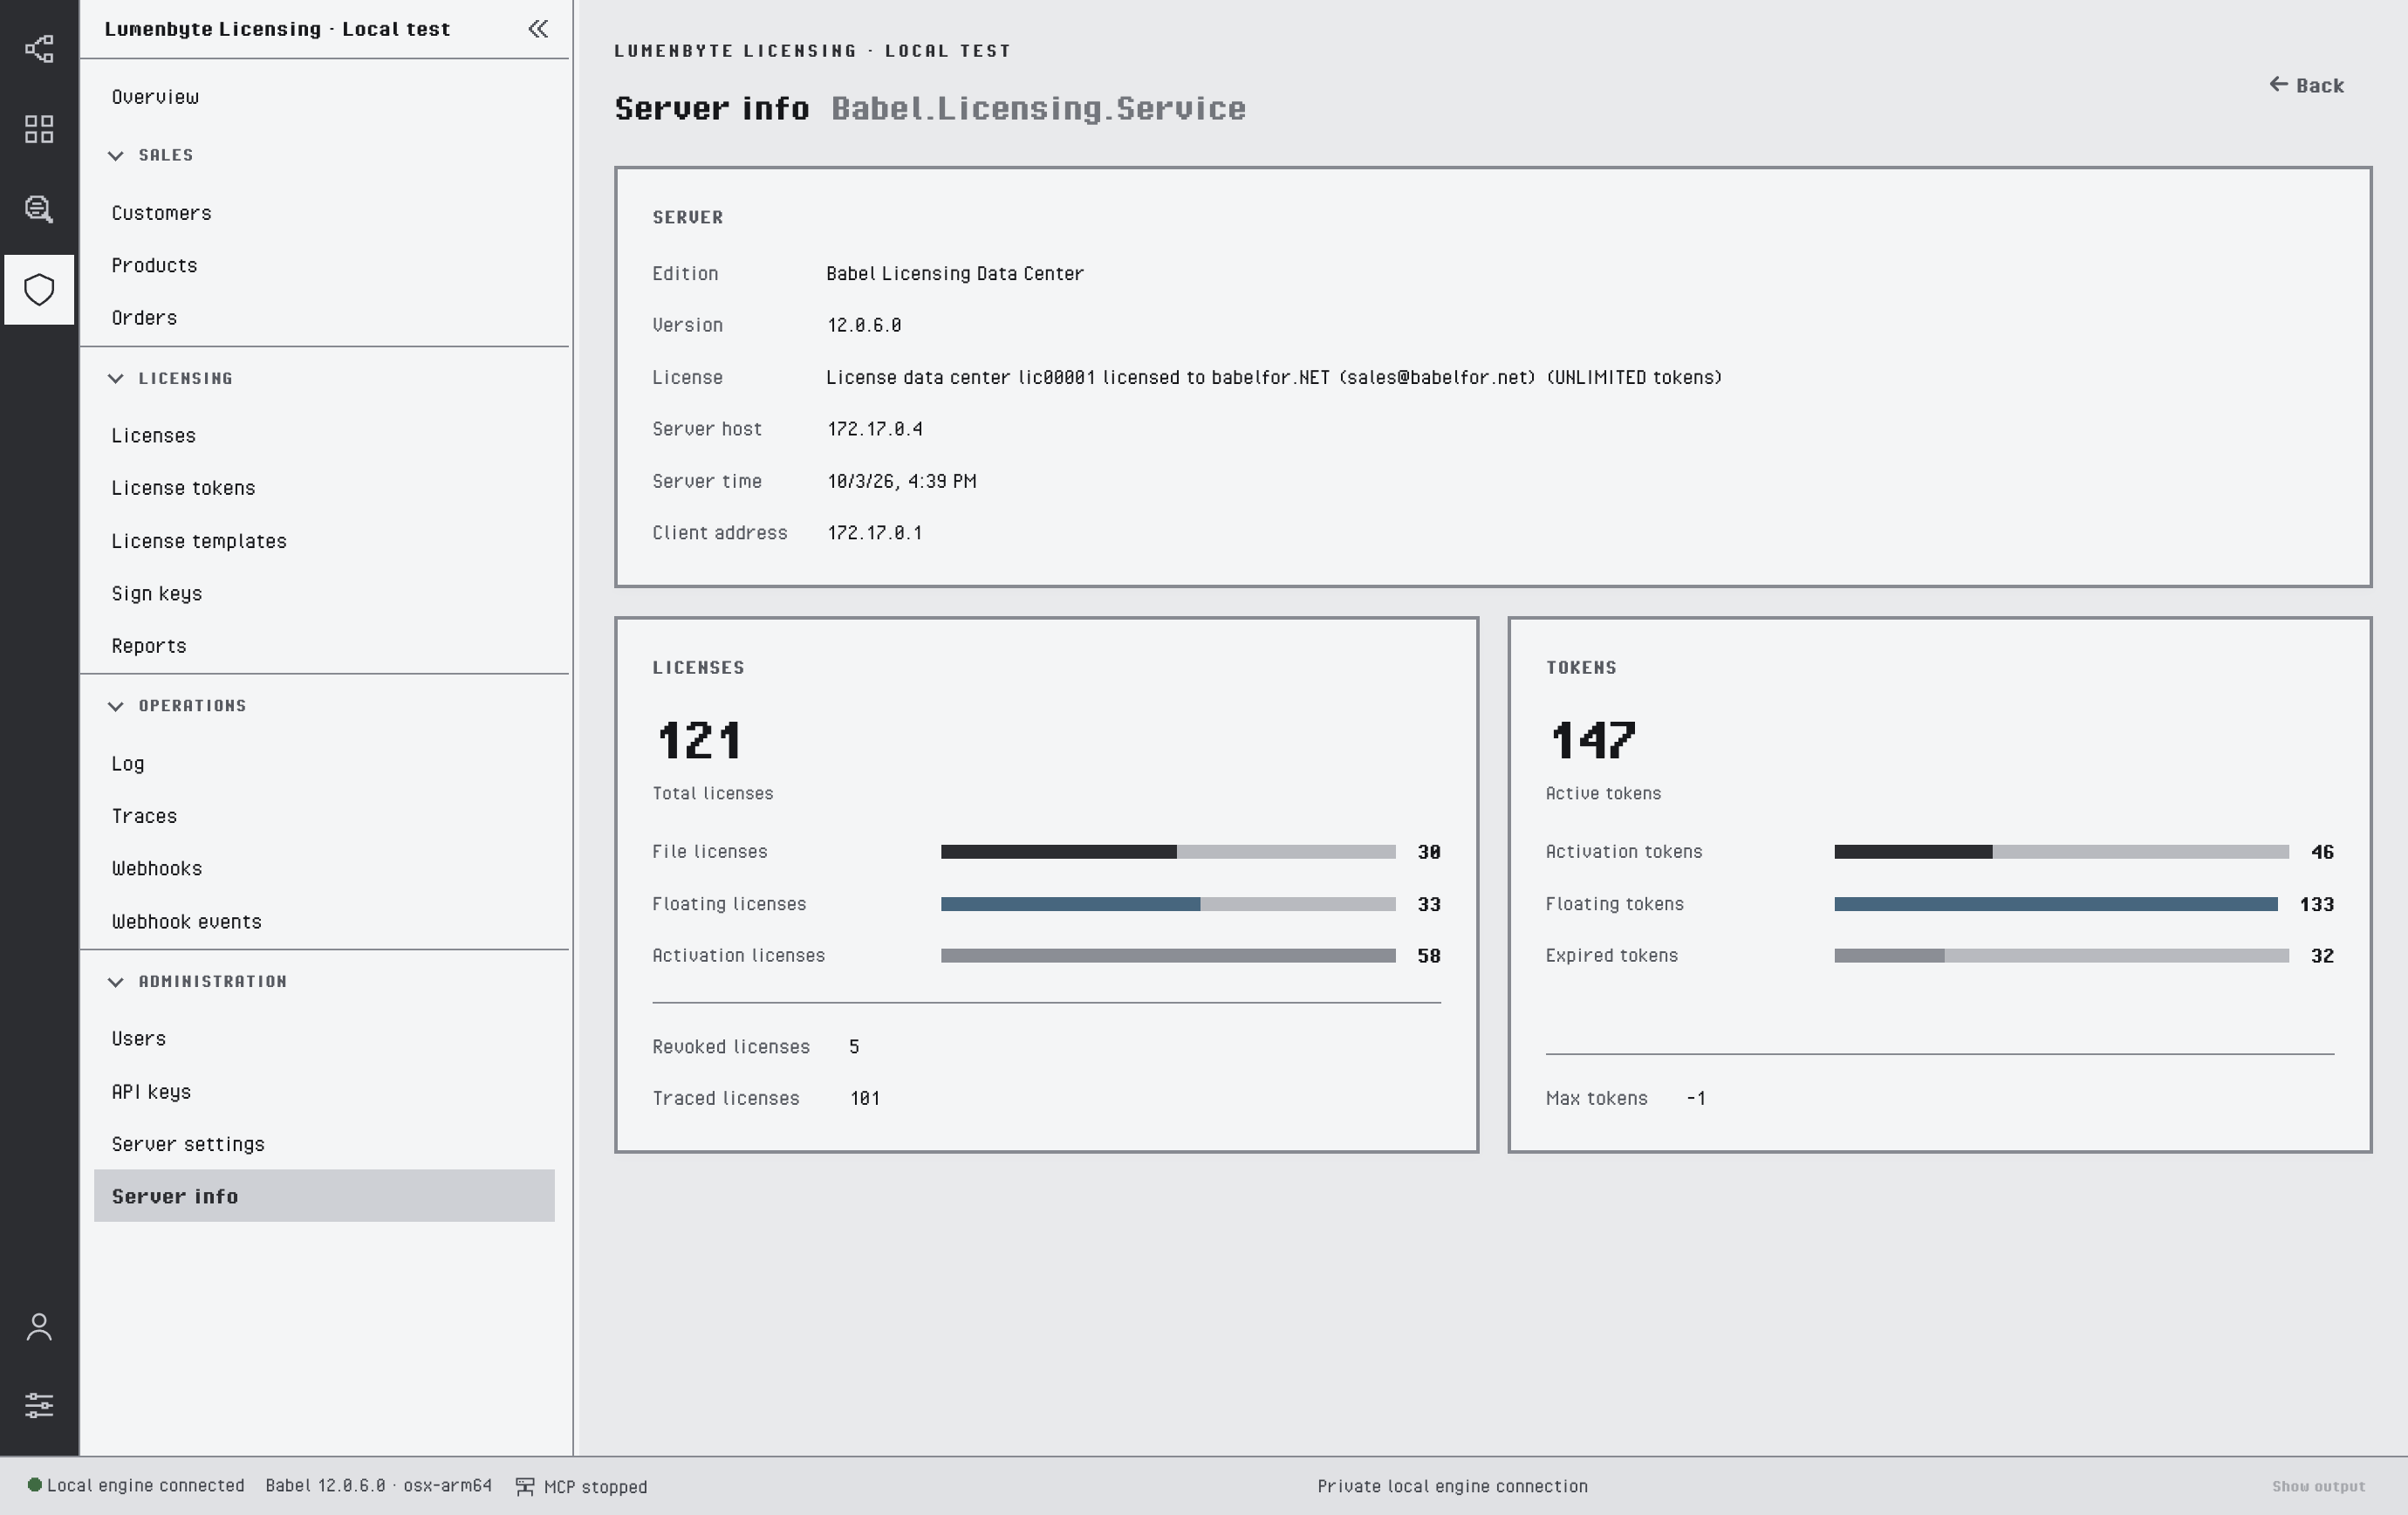Click Show output in status bar
2408x1515 pixels.
(x=2318, y=1487)
